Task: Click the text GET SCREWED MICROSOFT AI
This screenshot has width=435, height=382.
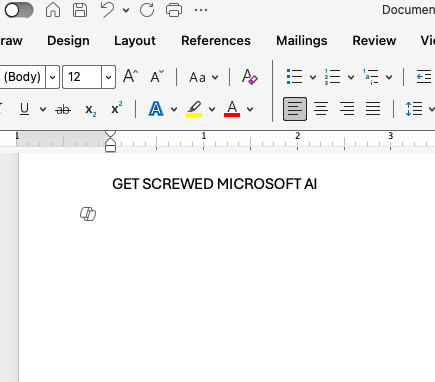Action: (x=215, y=184)
